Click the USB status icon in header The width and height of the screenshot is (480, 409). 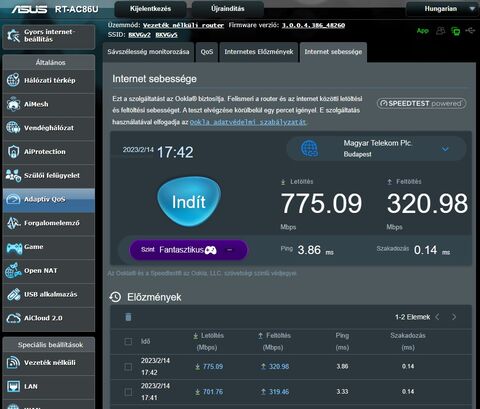click(x=470, y=31)
